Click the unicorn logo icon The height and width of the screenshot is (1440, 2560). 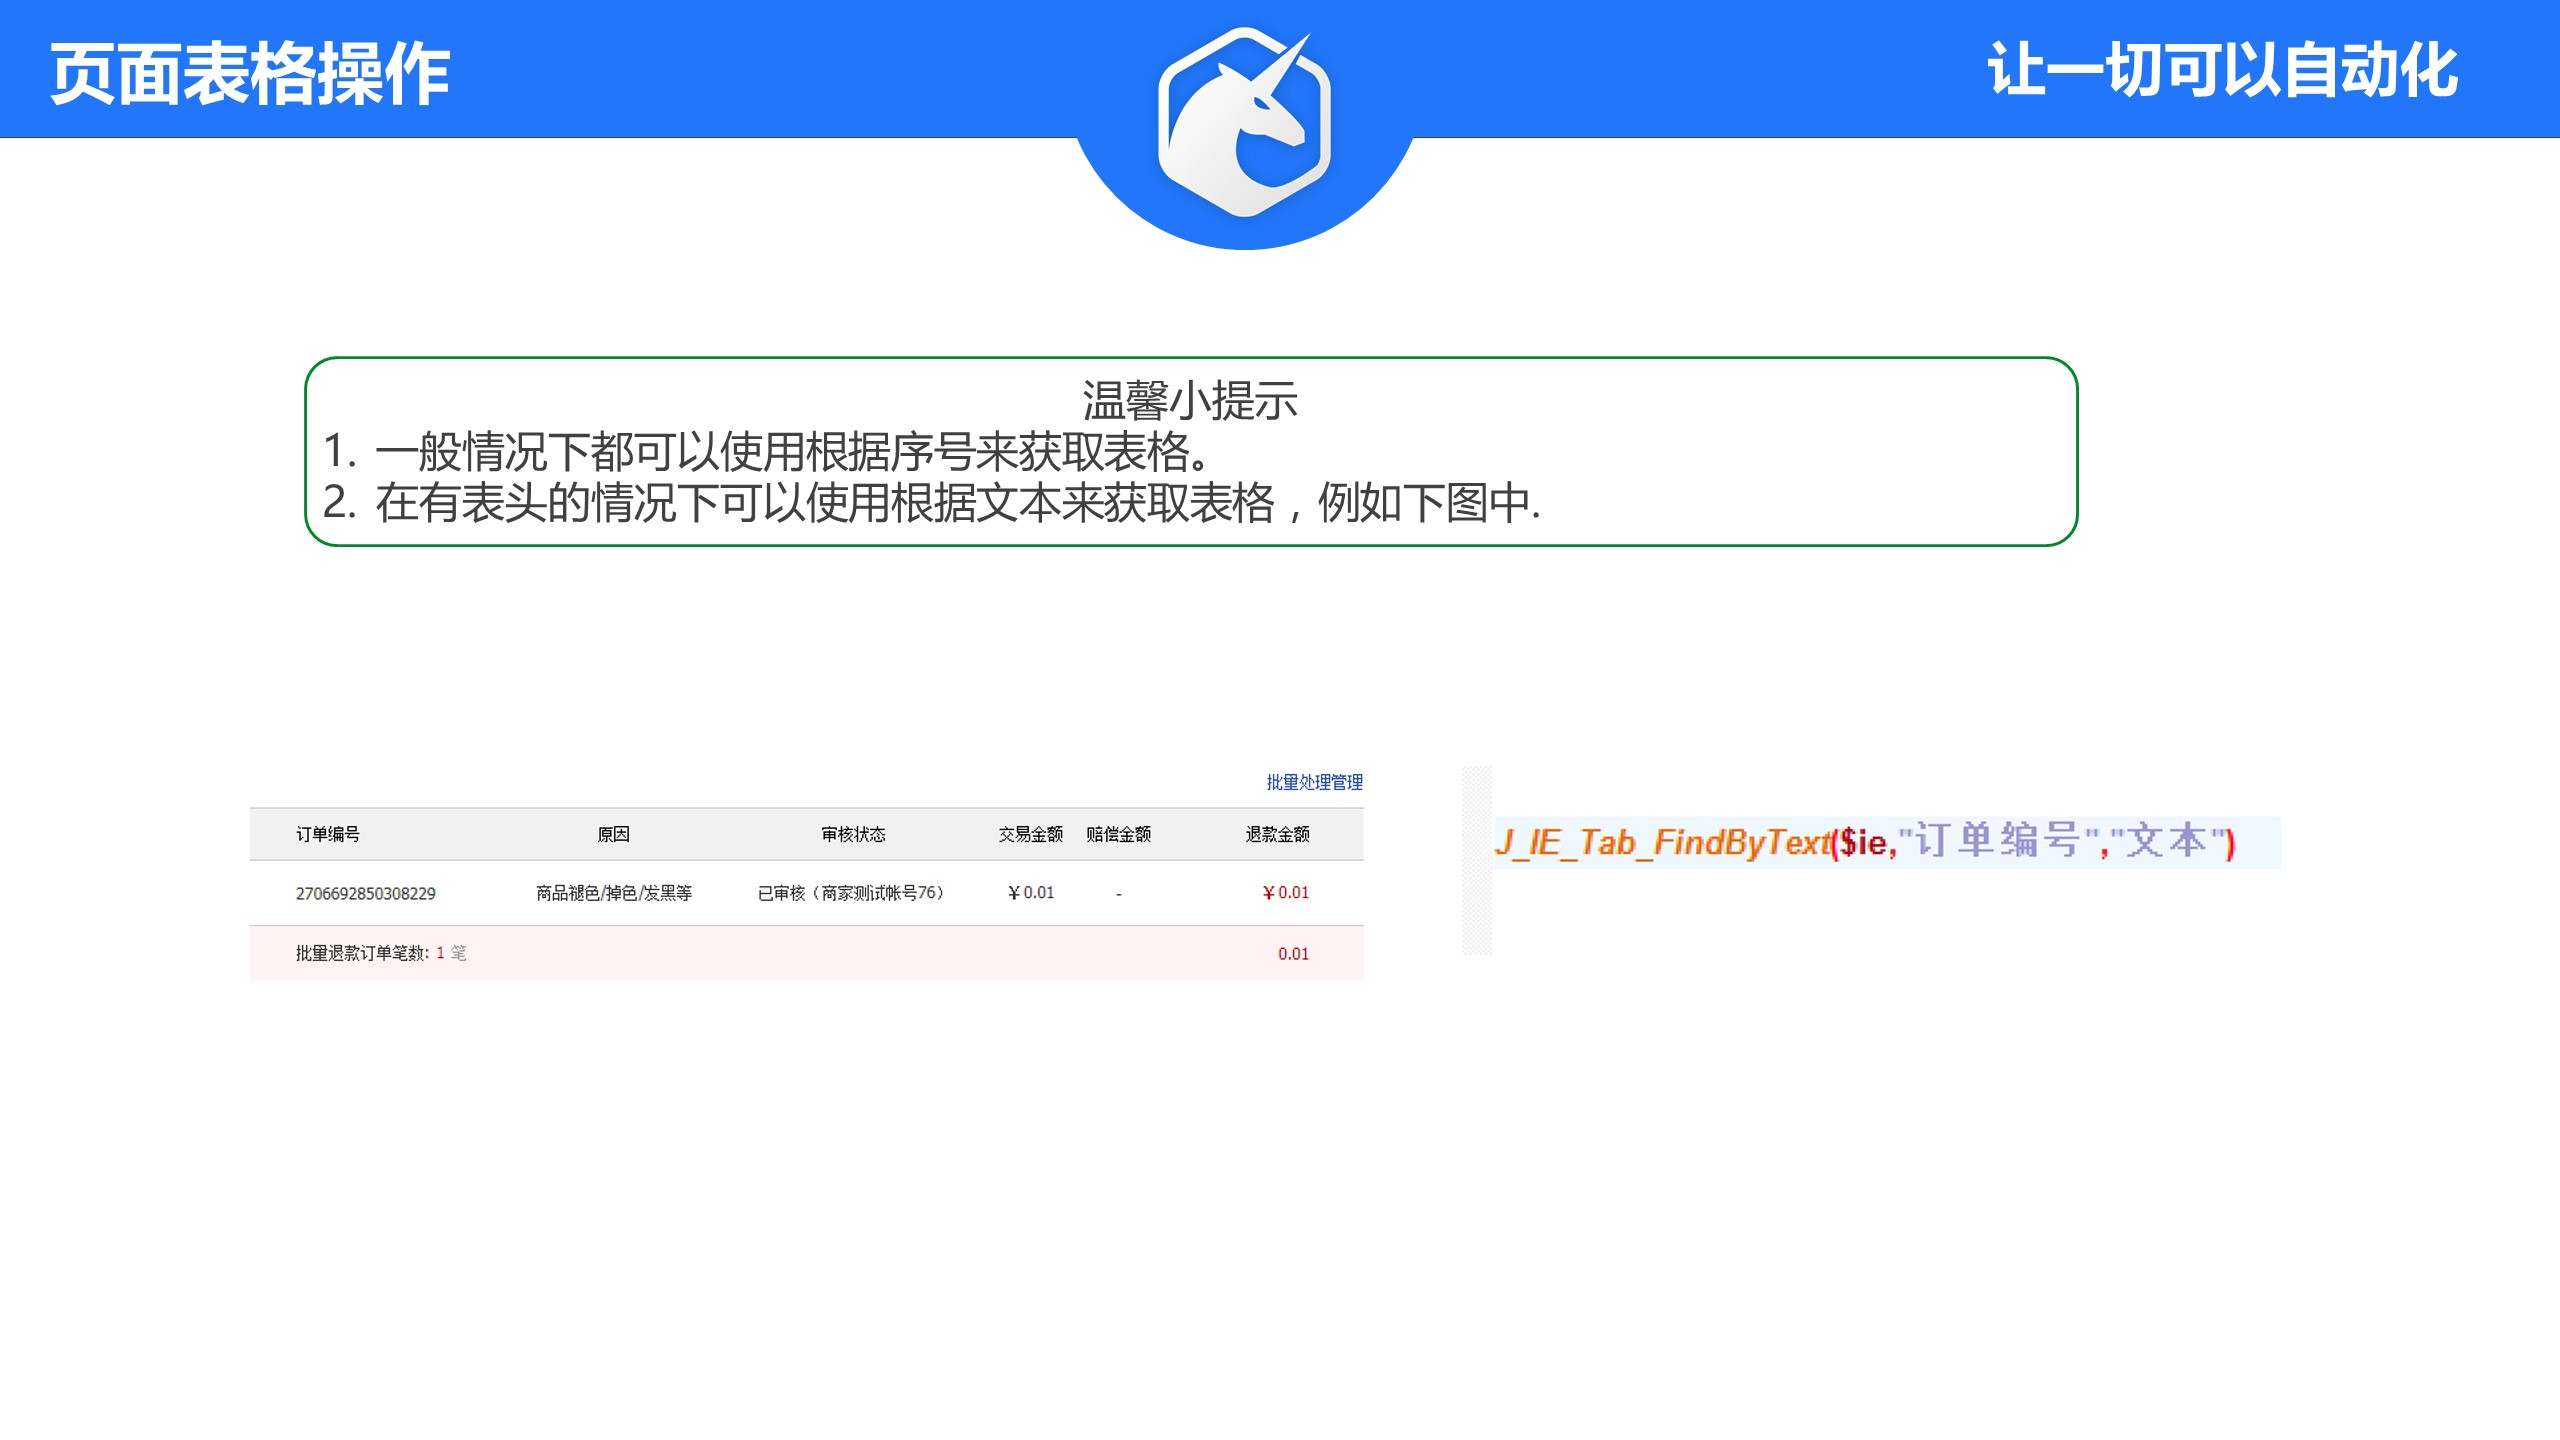coord(1244,122)
